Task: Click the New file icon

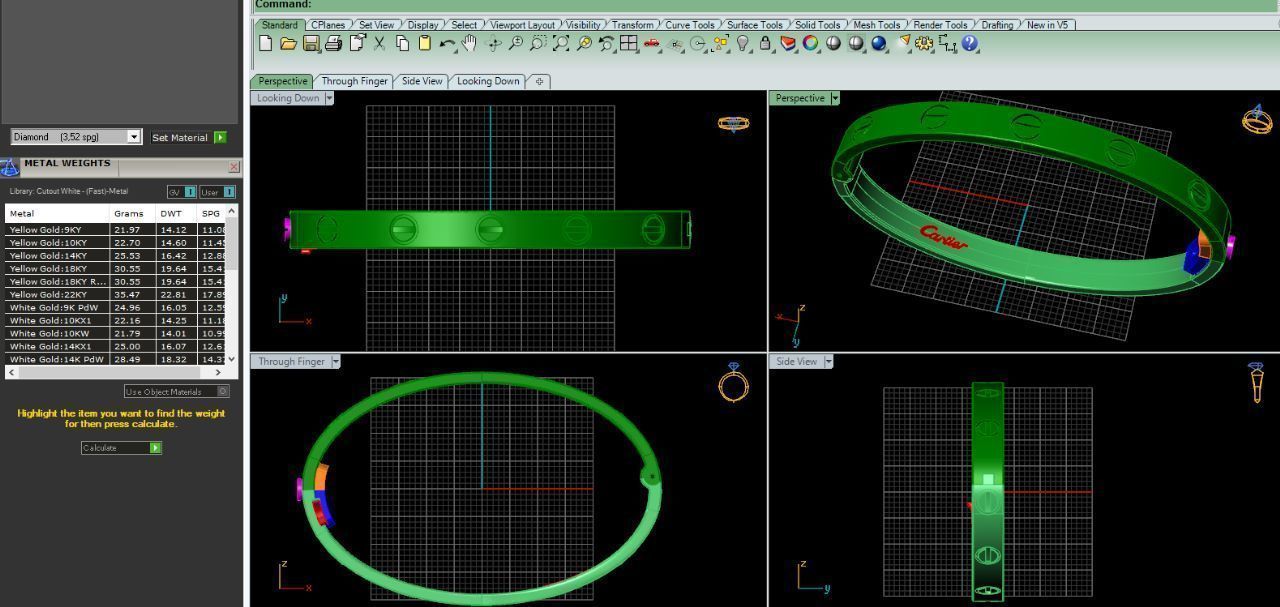Action: [265, 43]
